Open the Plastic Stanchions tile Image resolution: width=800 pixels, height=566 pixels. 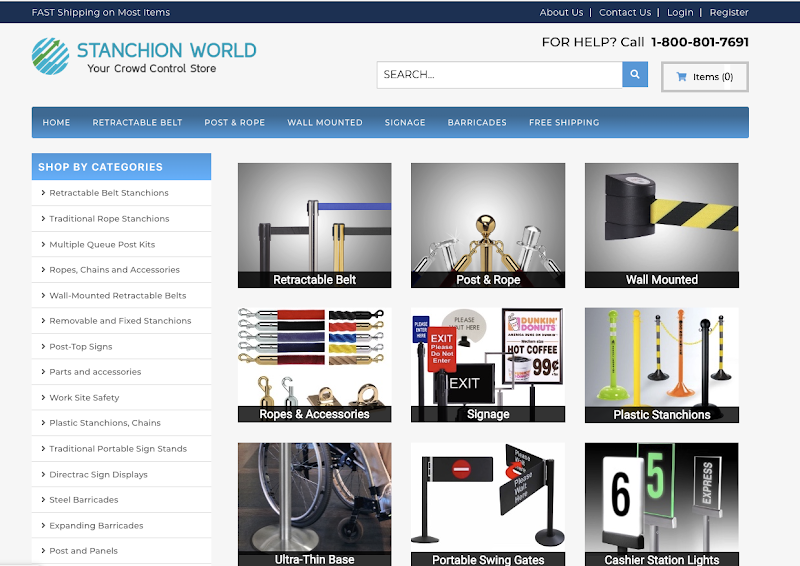point(662,365)
